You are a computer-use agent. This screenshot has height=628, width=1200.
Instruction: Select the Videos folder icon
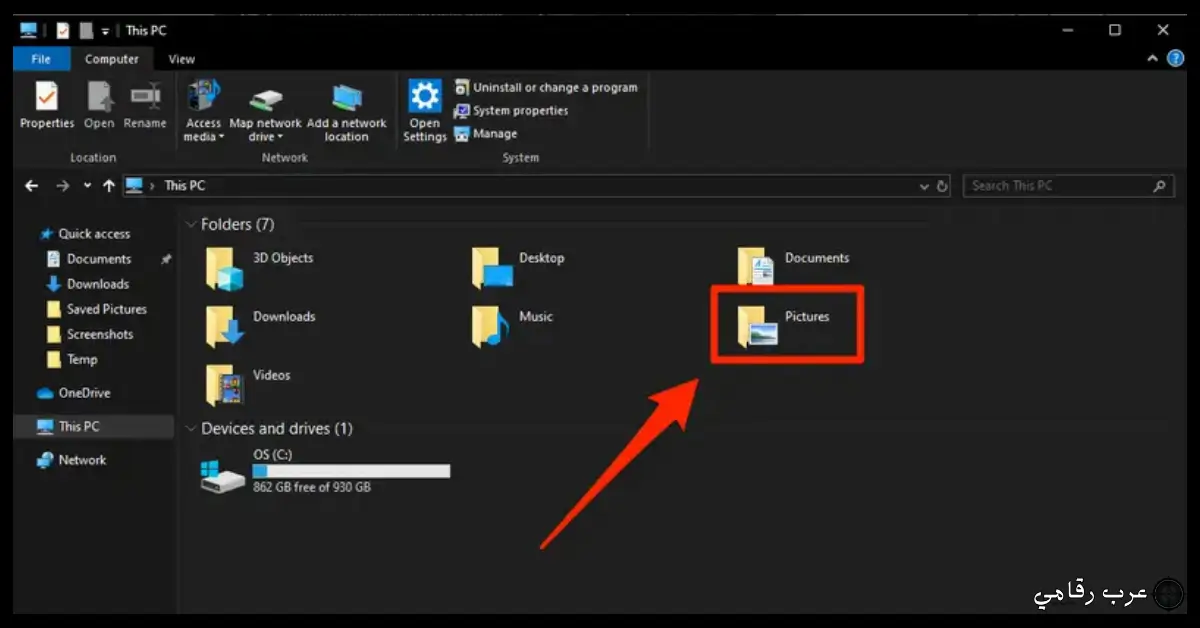tap(225, 385)
